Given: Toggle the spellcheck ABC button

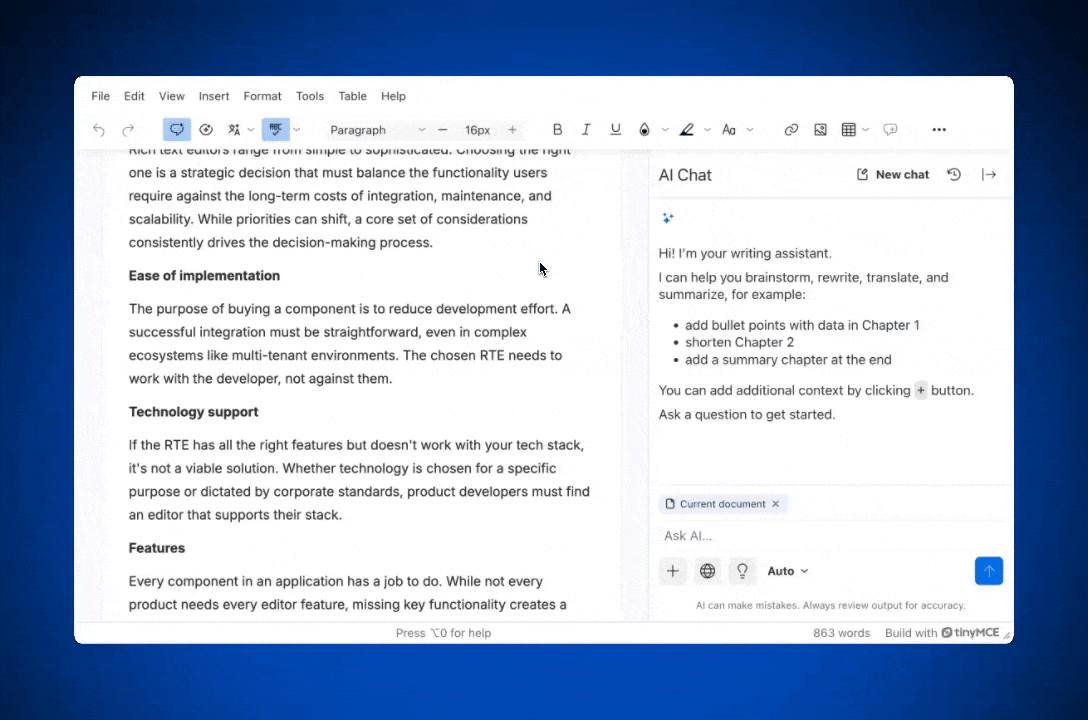Looking at the screenshot, I should point(275,130).
